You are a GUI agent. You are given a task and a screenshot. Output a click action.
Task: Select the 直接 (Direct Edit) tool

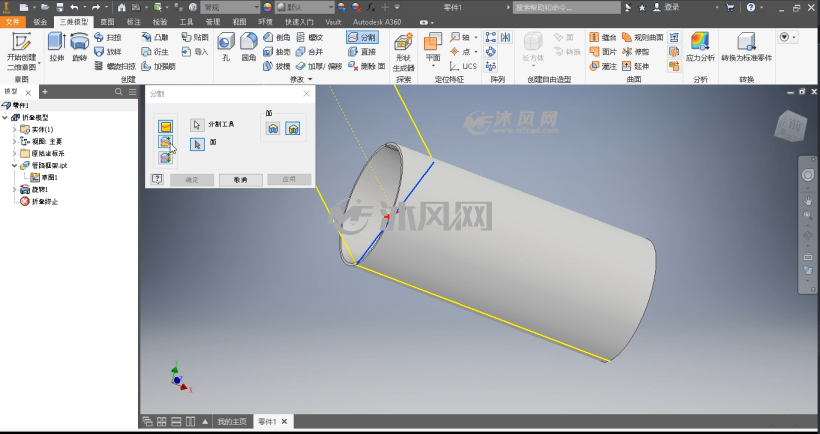pos(362,52)
